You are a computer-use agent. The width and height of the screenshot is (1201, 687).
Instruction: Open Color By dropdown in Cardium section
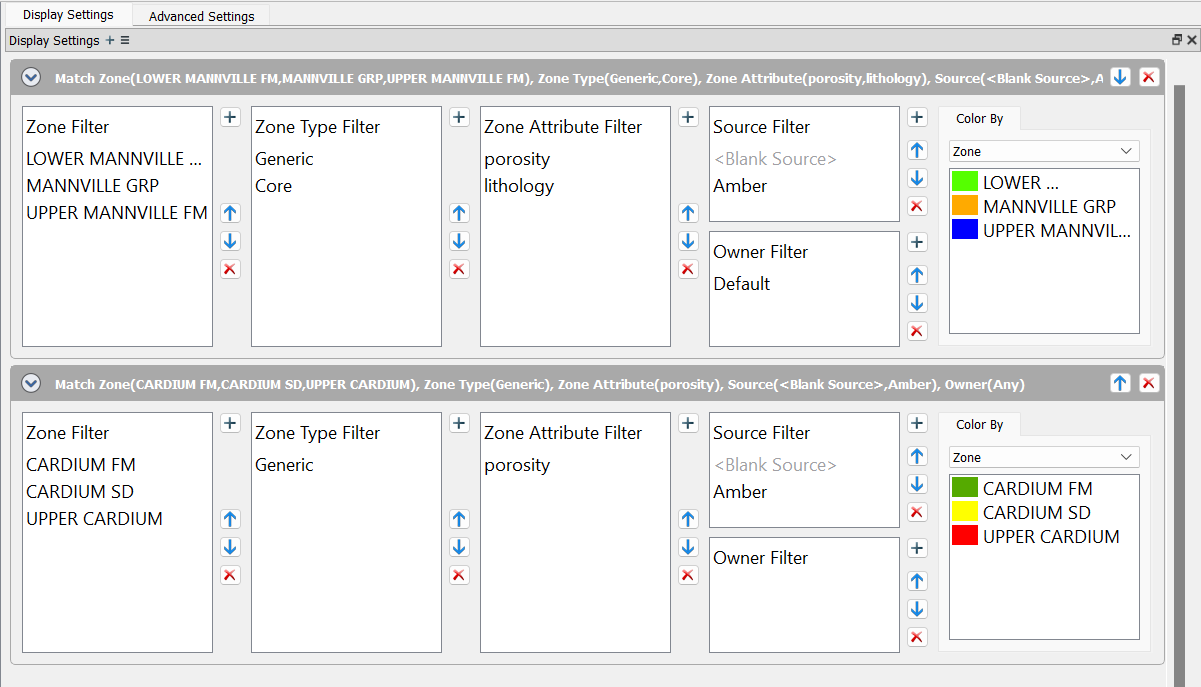pyautogui.click(x=1044, y=457)
